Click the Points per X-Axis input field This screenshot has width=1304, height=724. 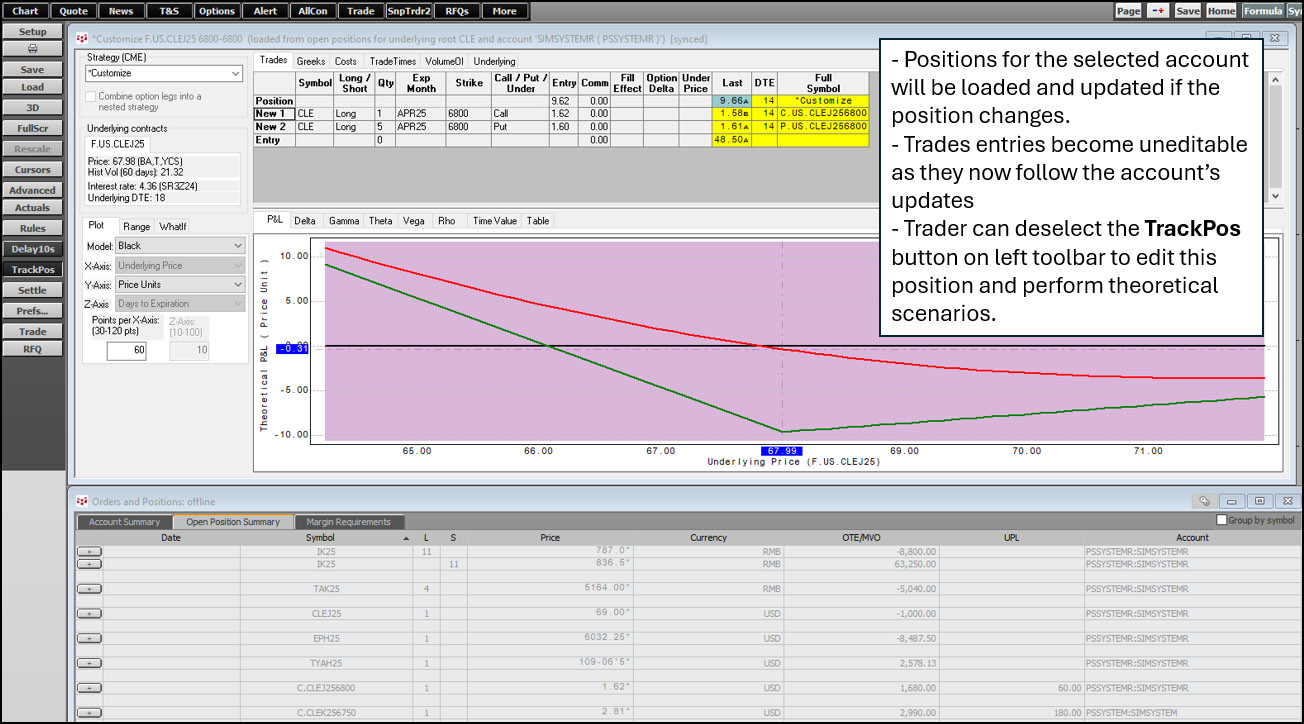pyautogui.click(x=126, y=350)
